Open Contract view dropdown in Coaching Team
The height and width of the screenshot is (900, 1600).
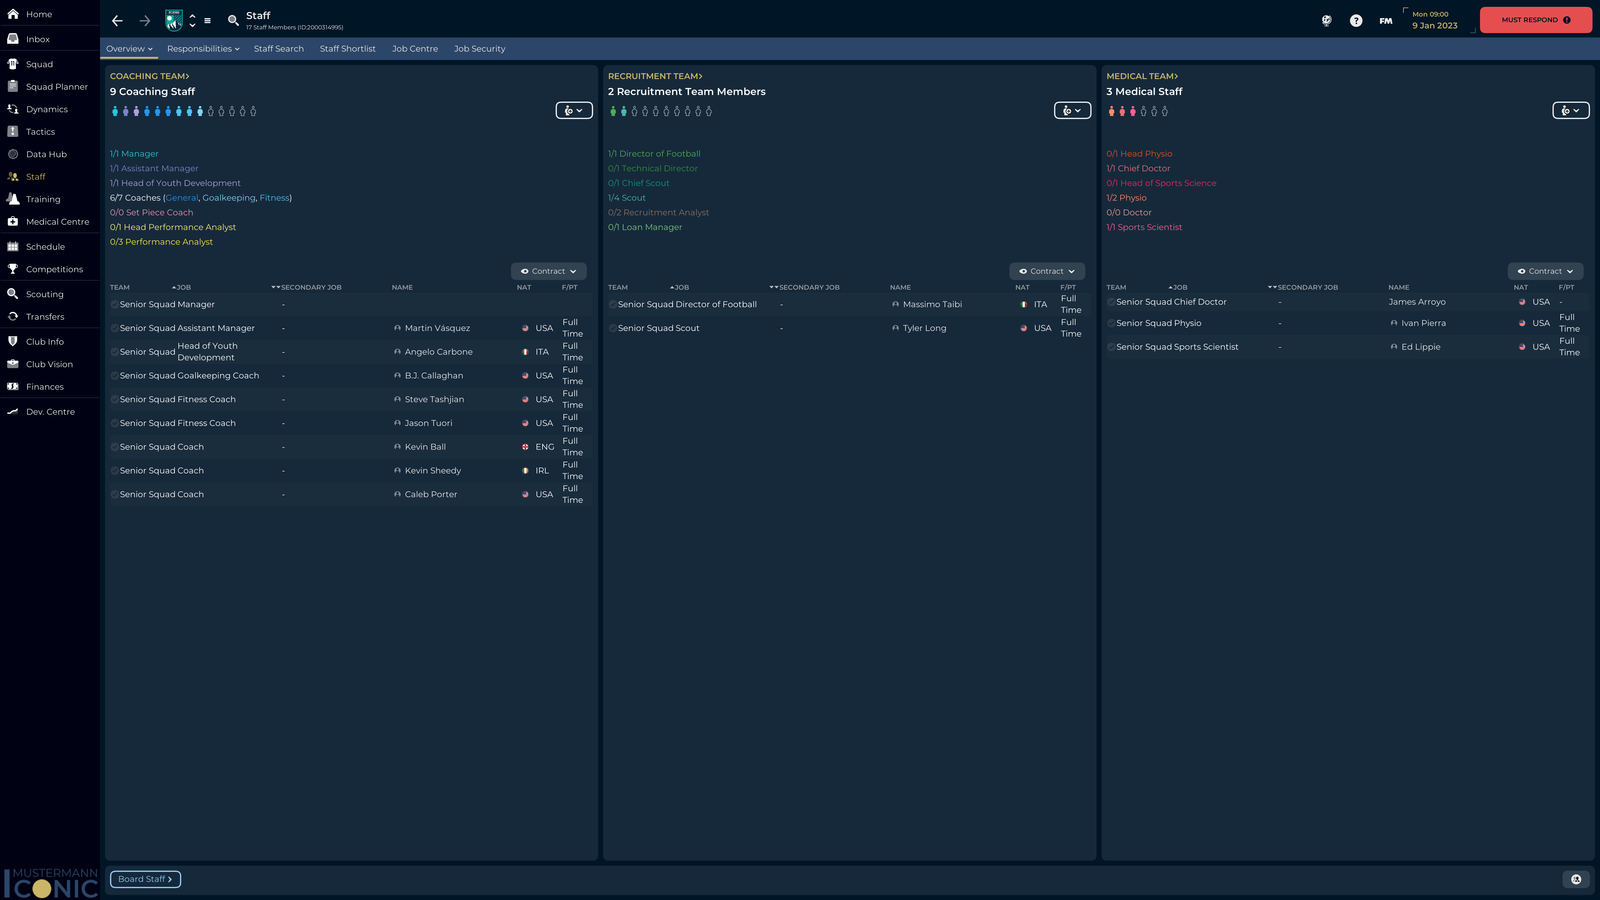point(548,271)
